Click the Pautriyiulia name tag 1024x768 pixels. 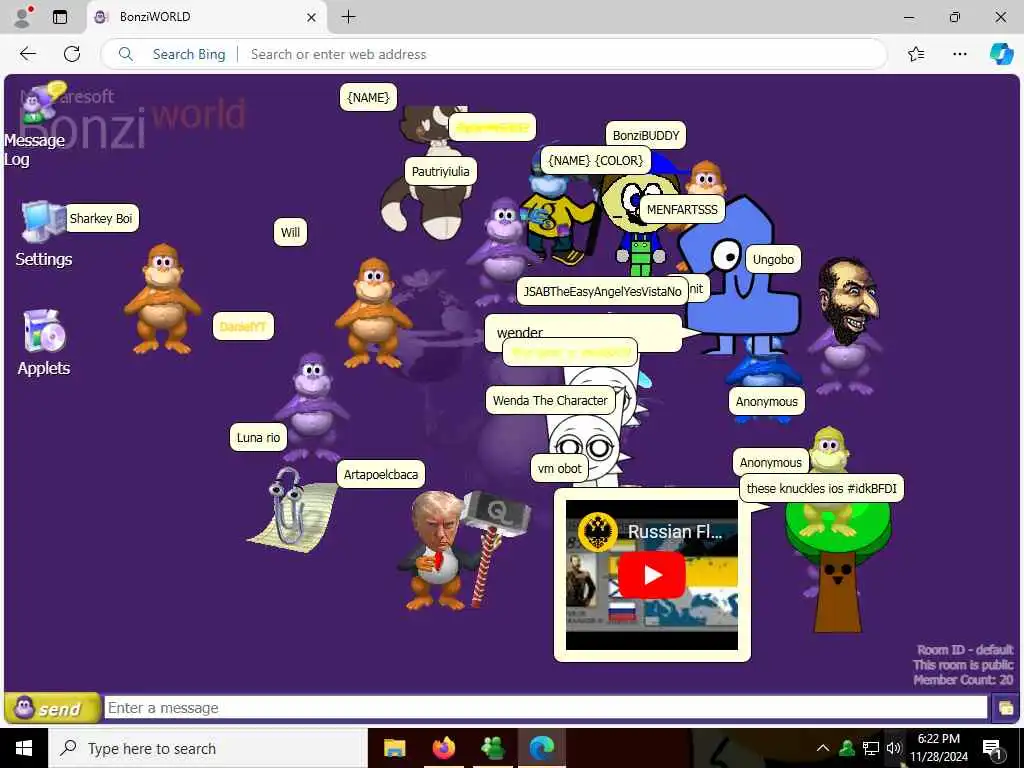tap(440, 172)
